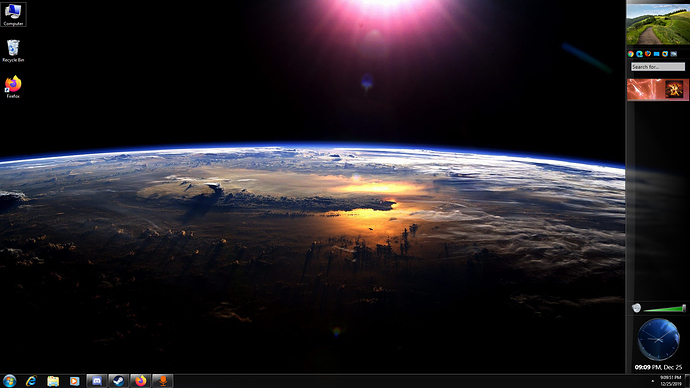Open the Computer desktop icon

(13, 14)
